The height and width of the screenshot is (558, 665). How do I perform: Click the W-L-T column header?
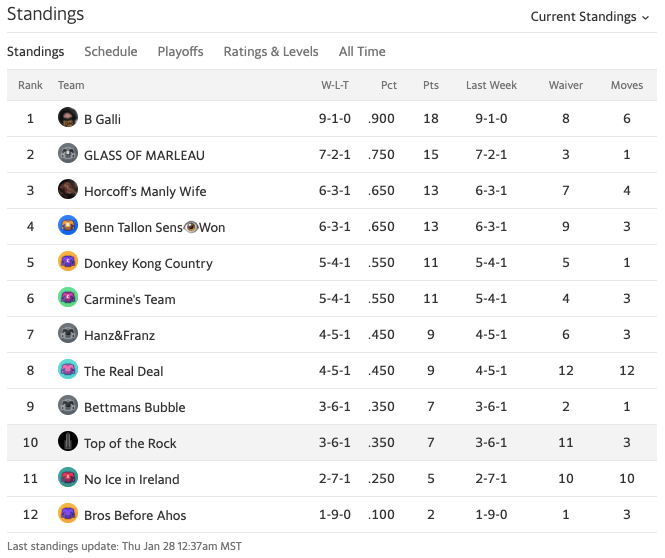click(335, 85)
